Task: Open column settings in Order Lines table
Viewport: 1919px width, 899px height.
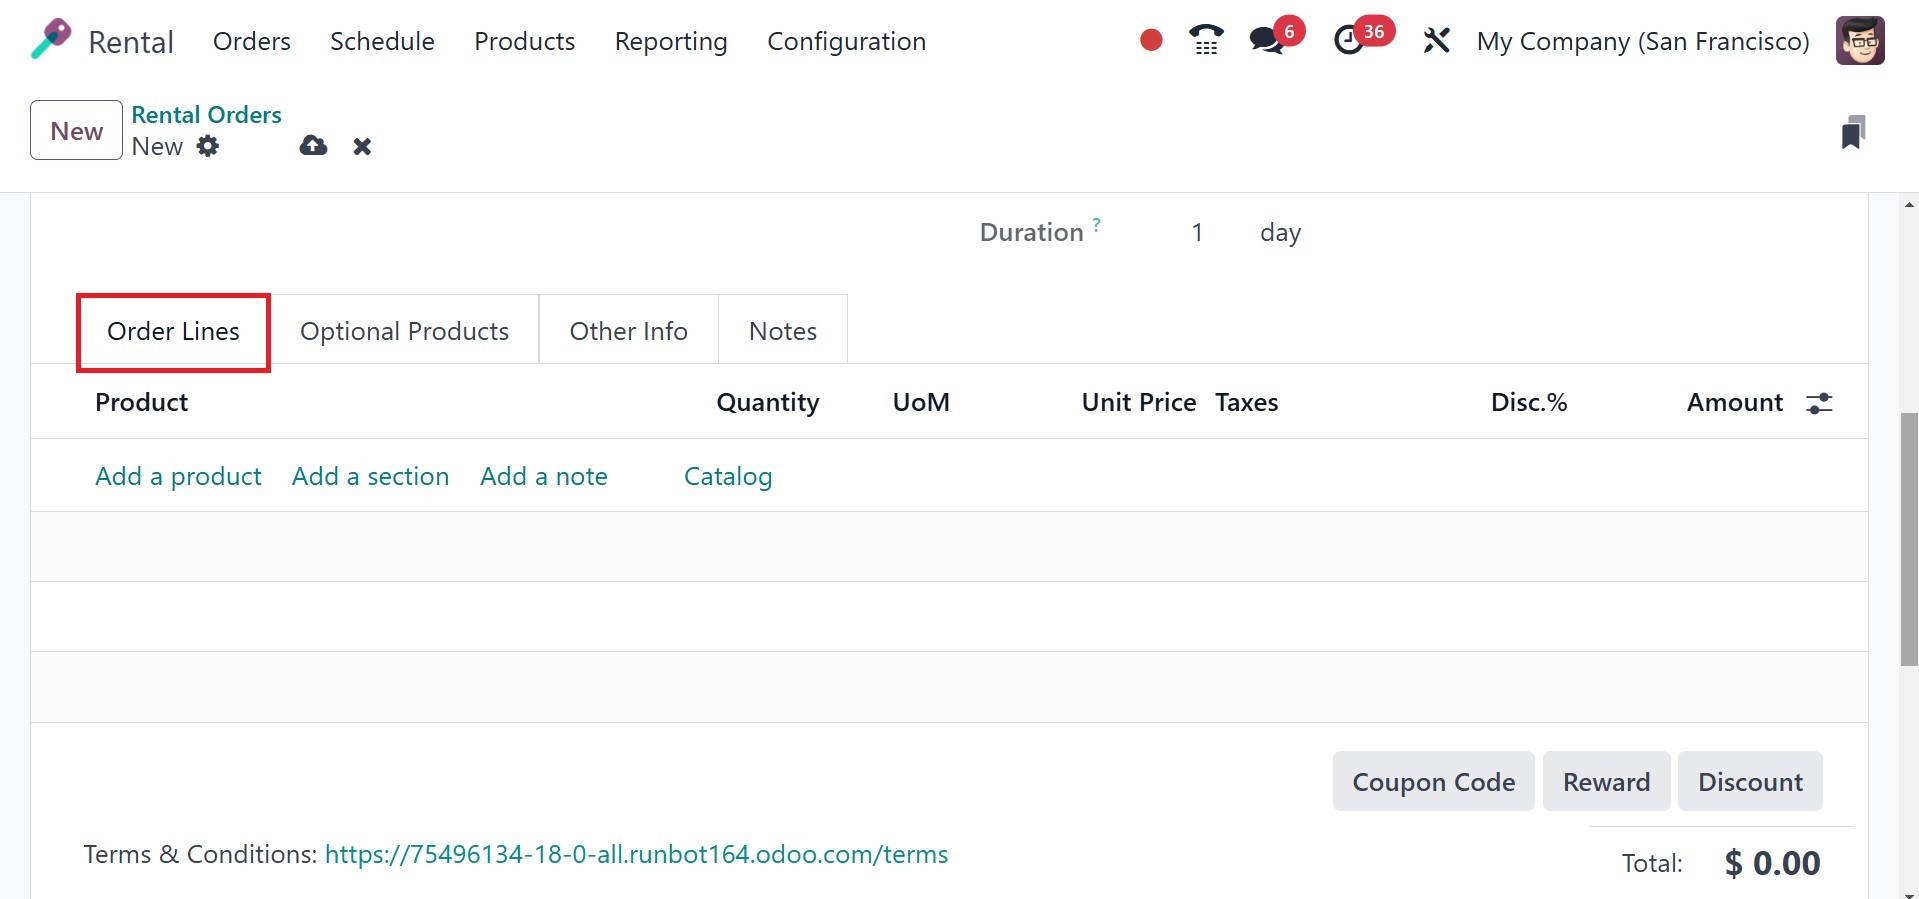Action: pyautogui.click(x=1819, y=403)
